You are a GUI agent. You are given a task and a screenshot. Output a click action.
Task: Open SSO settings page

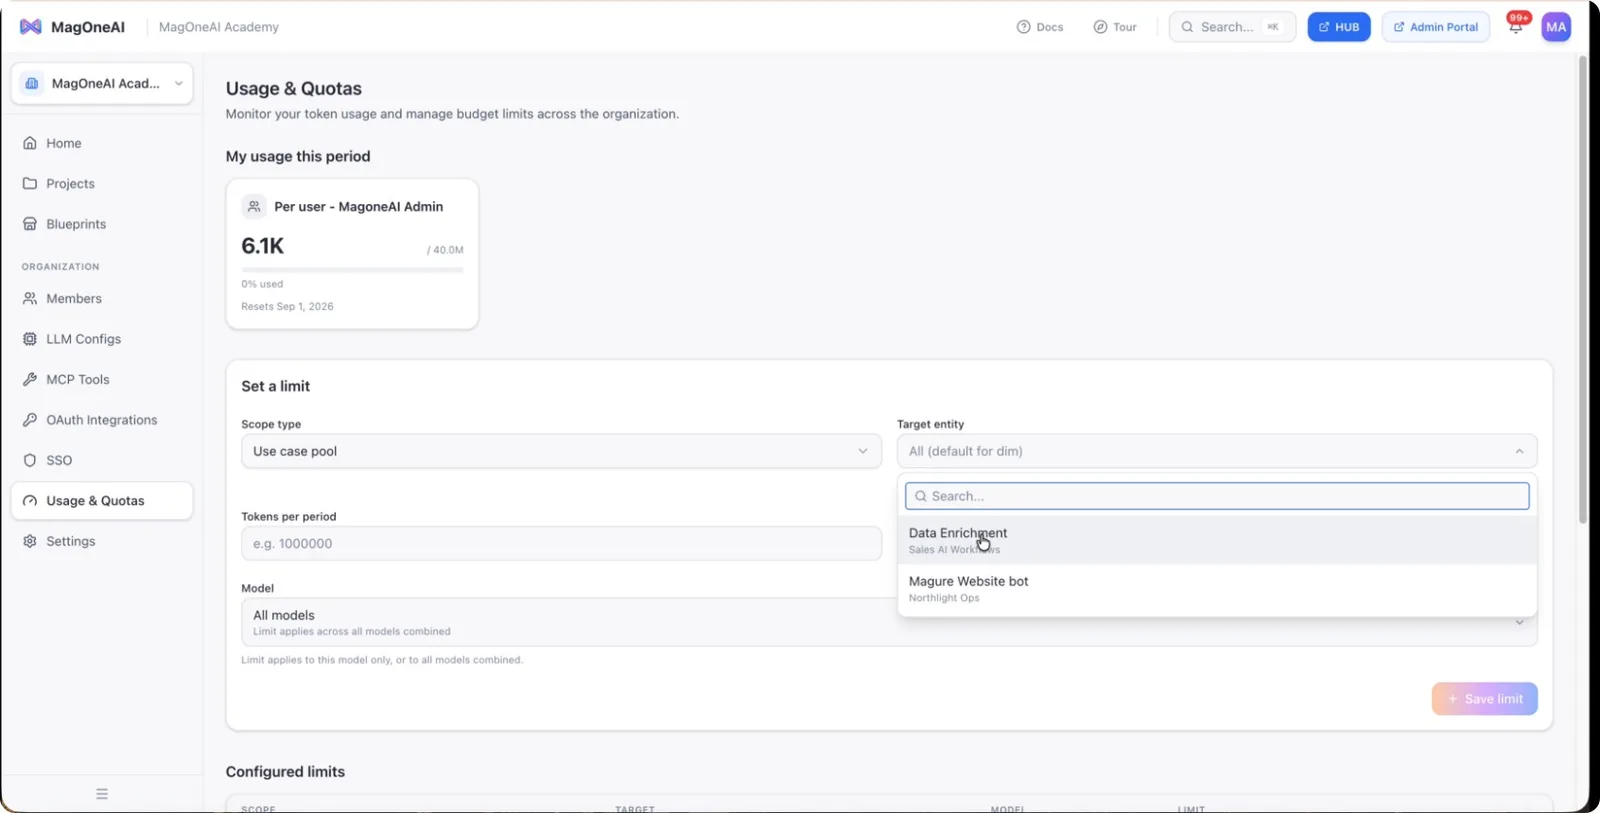(102, 461)
